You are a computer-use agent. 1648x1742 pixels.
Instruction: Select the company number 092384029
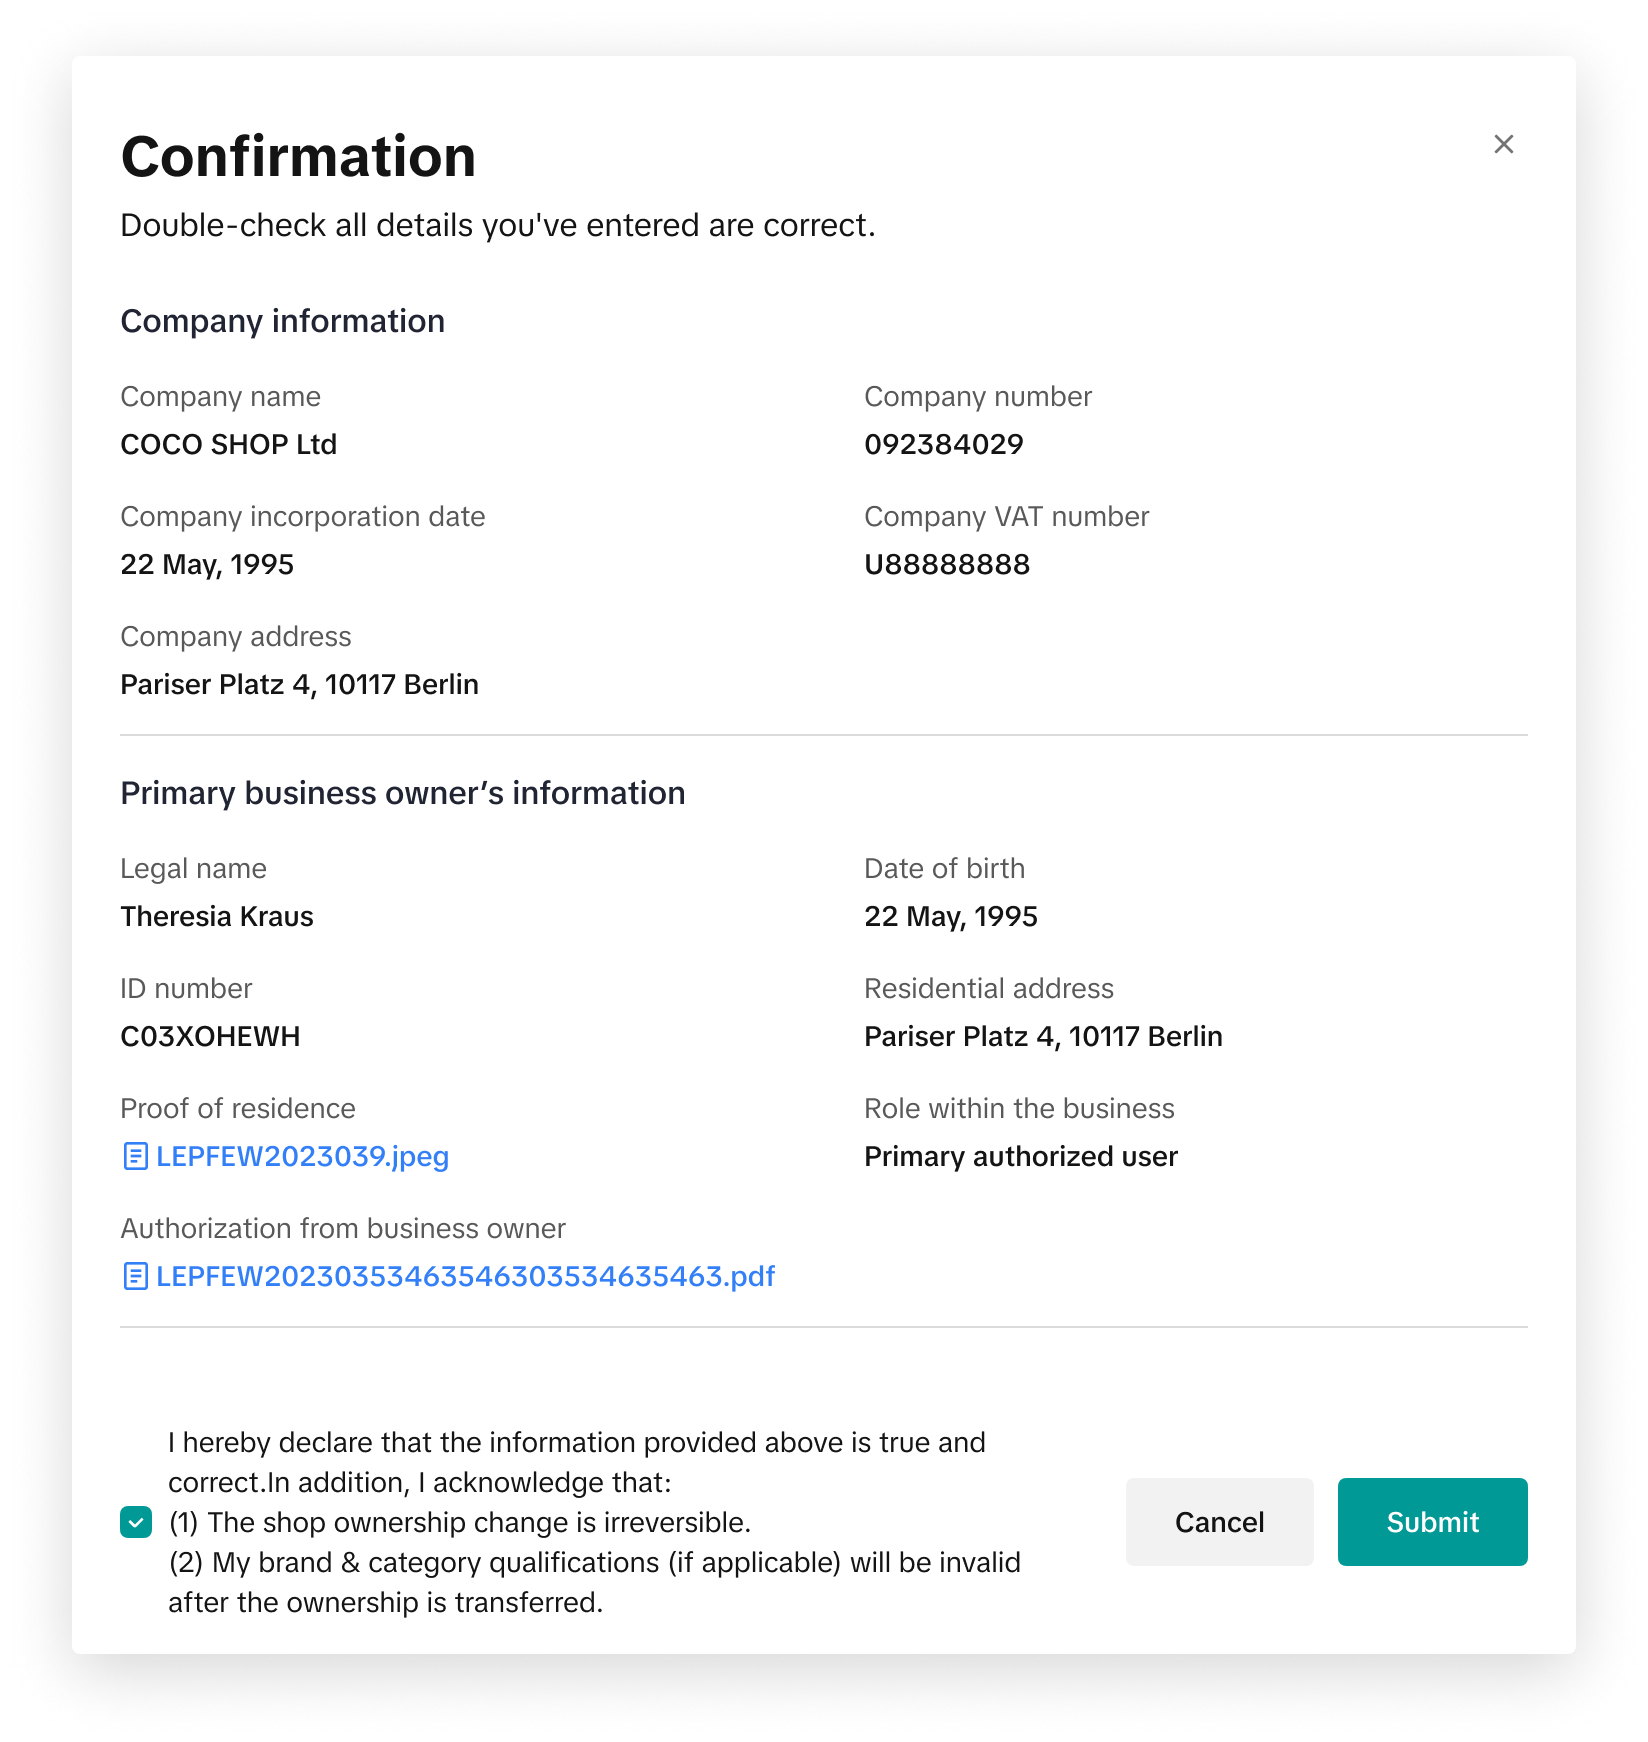coord(943,445)
